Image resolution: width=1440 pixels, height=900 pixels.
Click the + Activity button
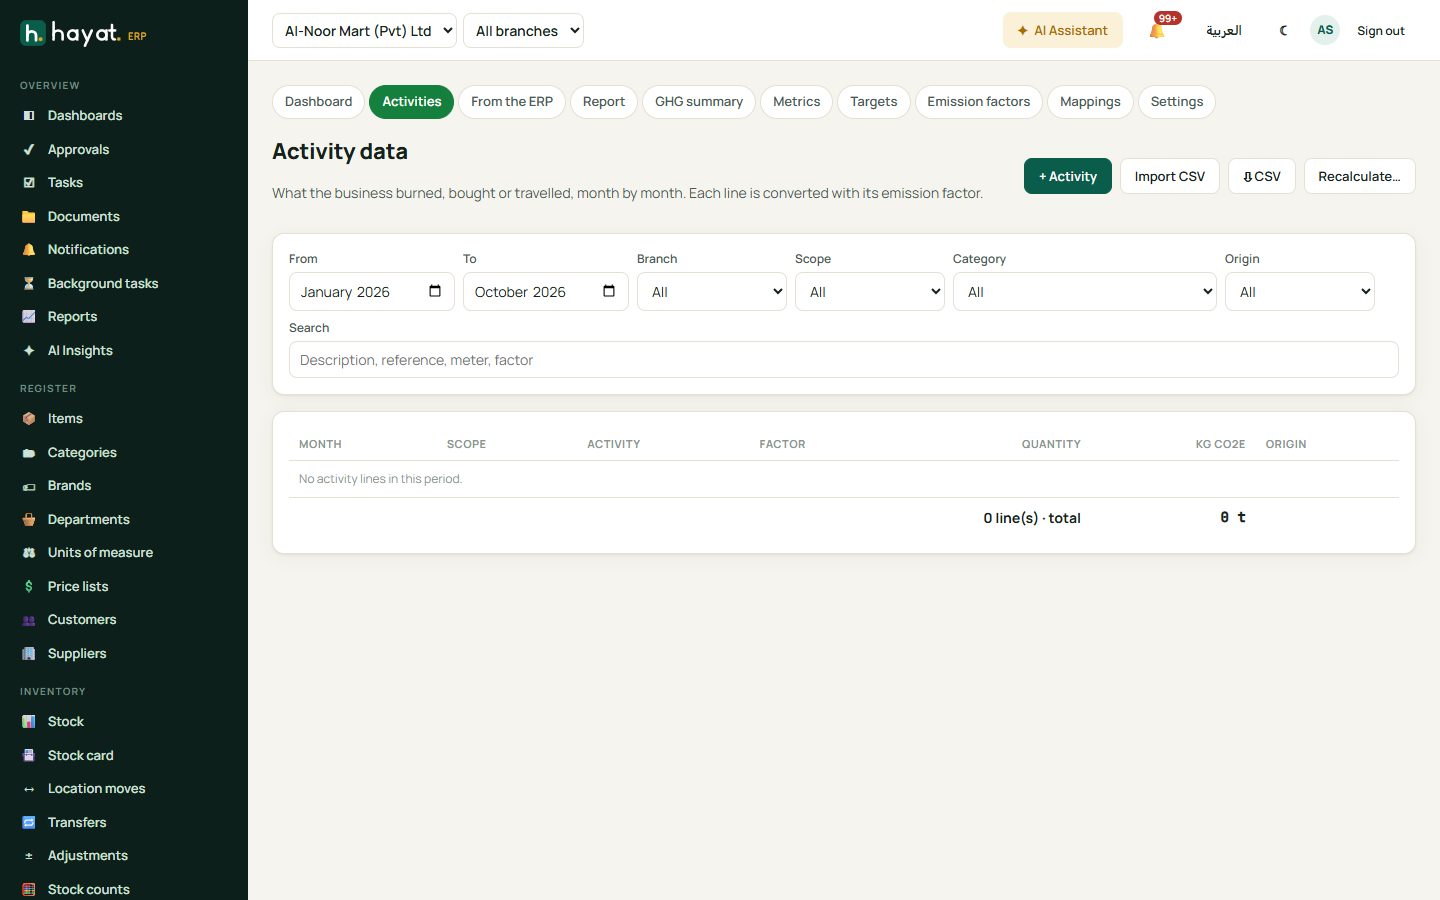coord(1068,176)
